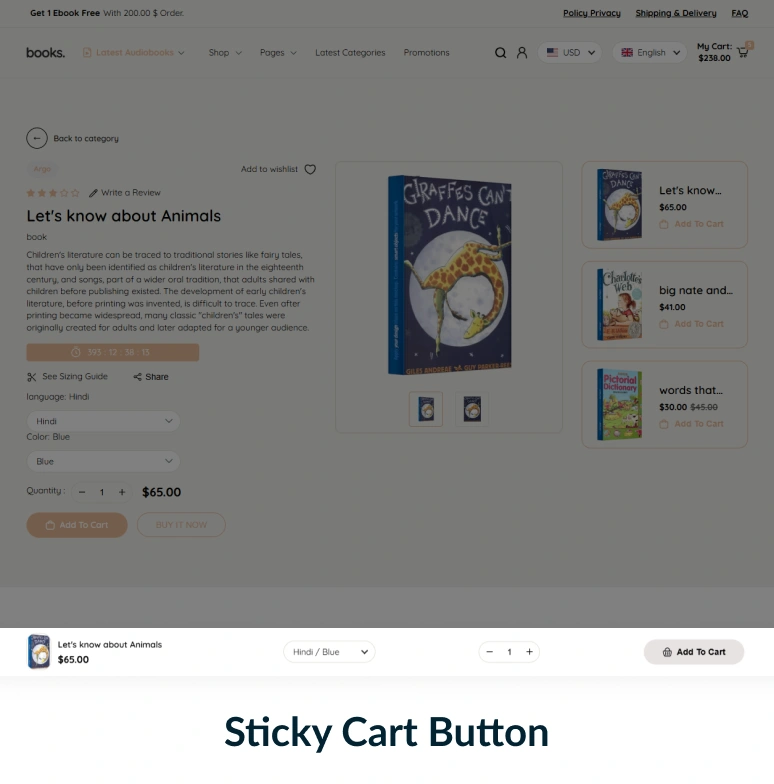
Task: Expand the USD currency dropdown
Action: pos(570,52)
